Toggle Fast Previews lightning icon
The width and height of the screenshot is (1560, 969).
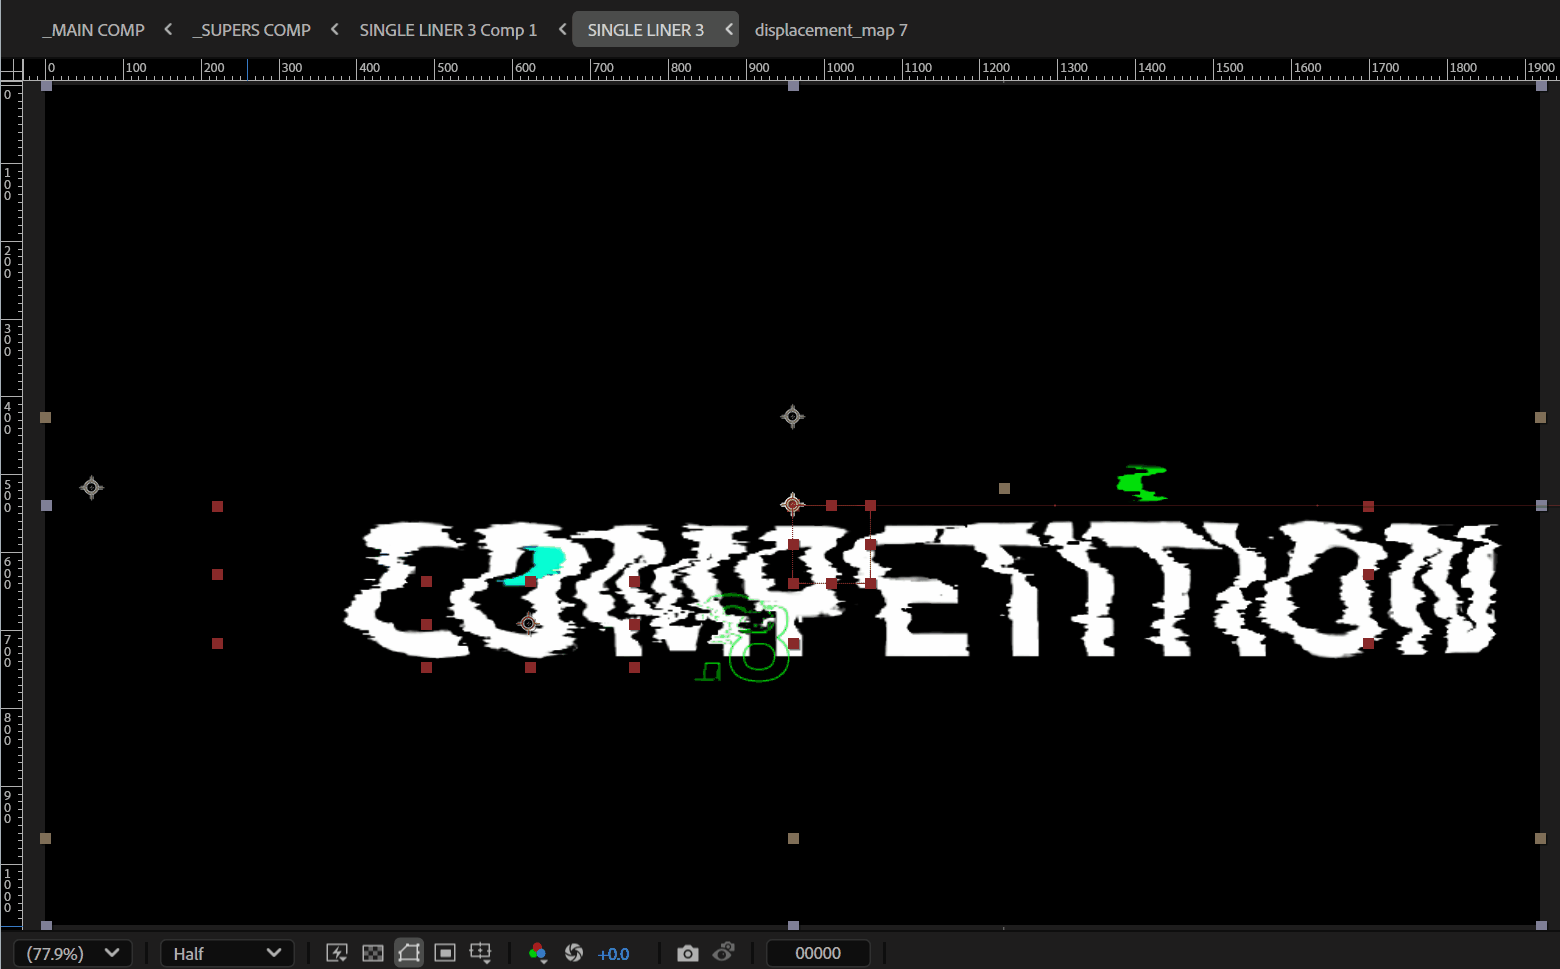tap(337, 953)
